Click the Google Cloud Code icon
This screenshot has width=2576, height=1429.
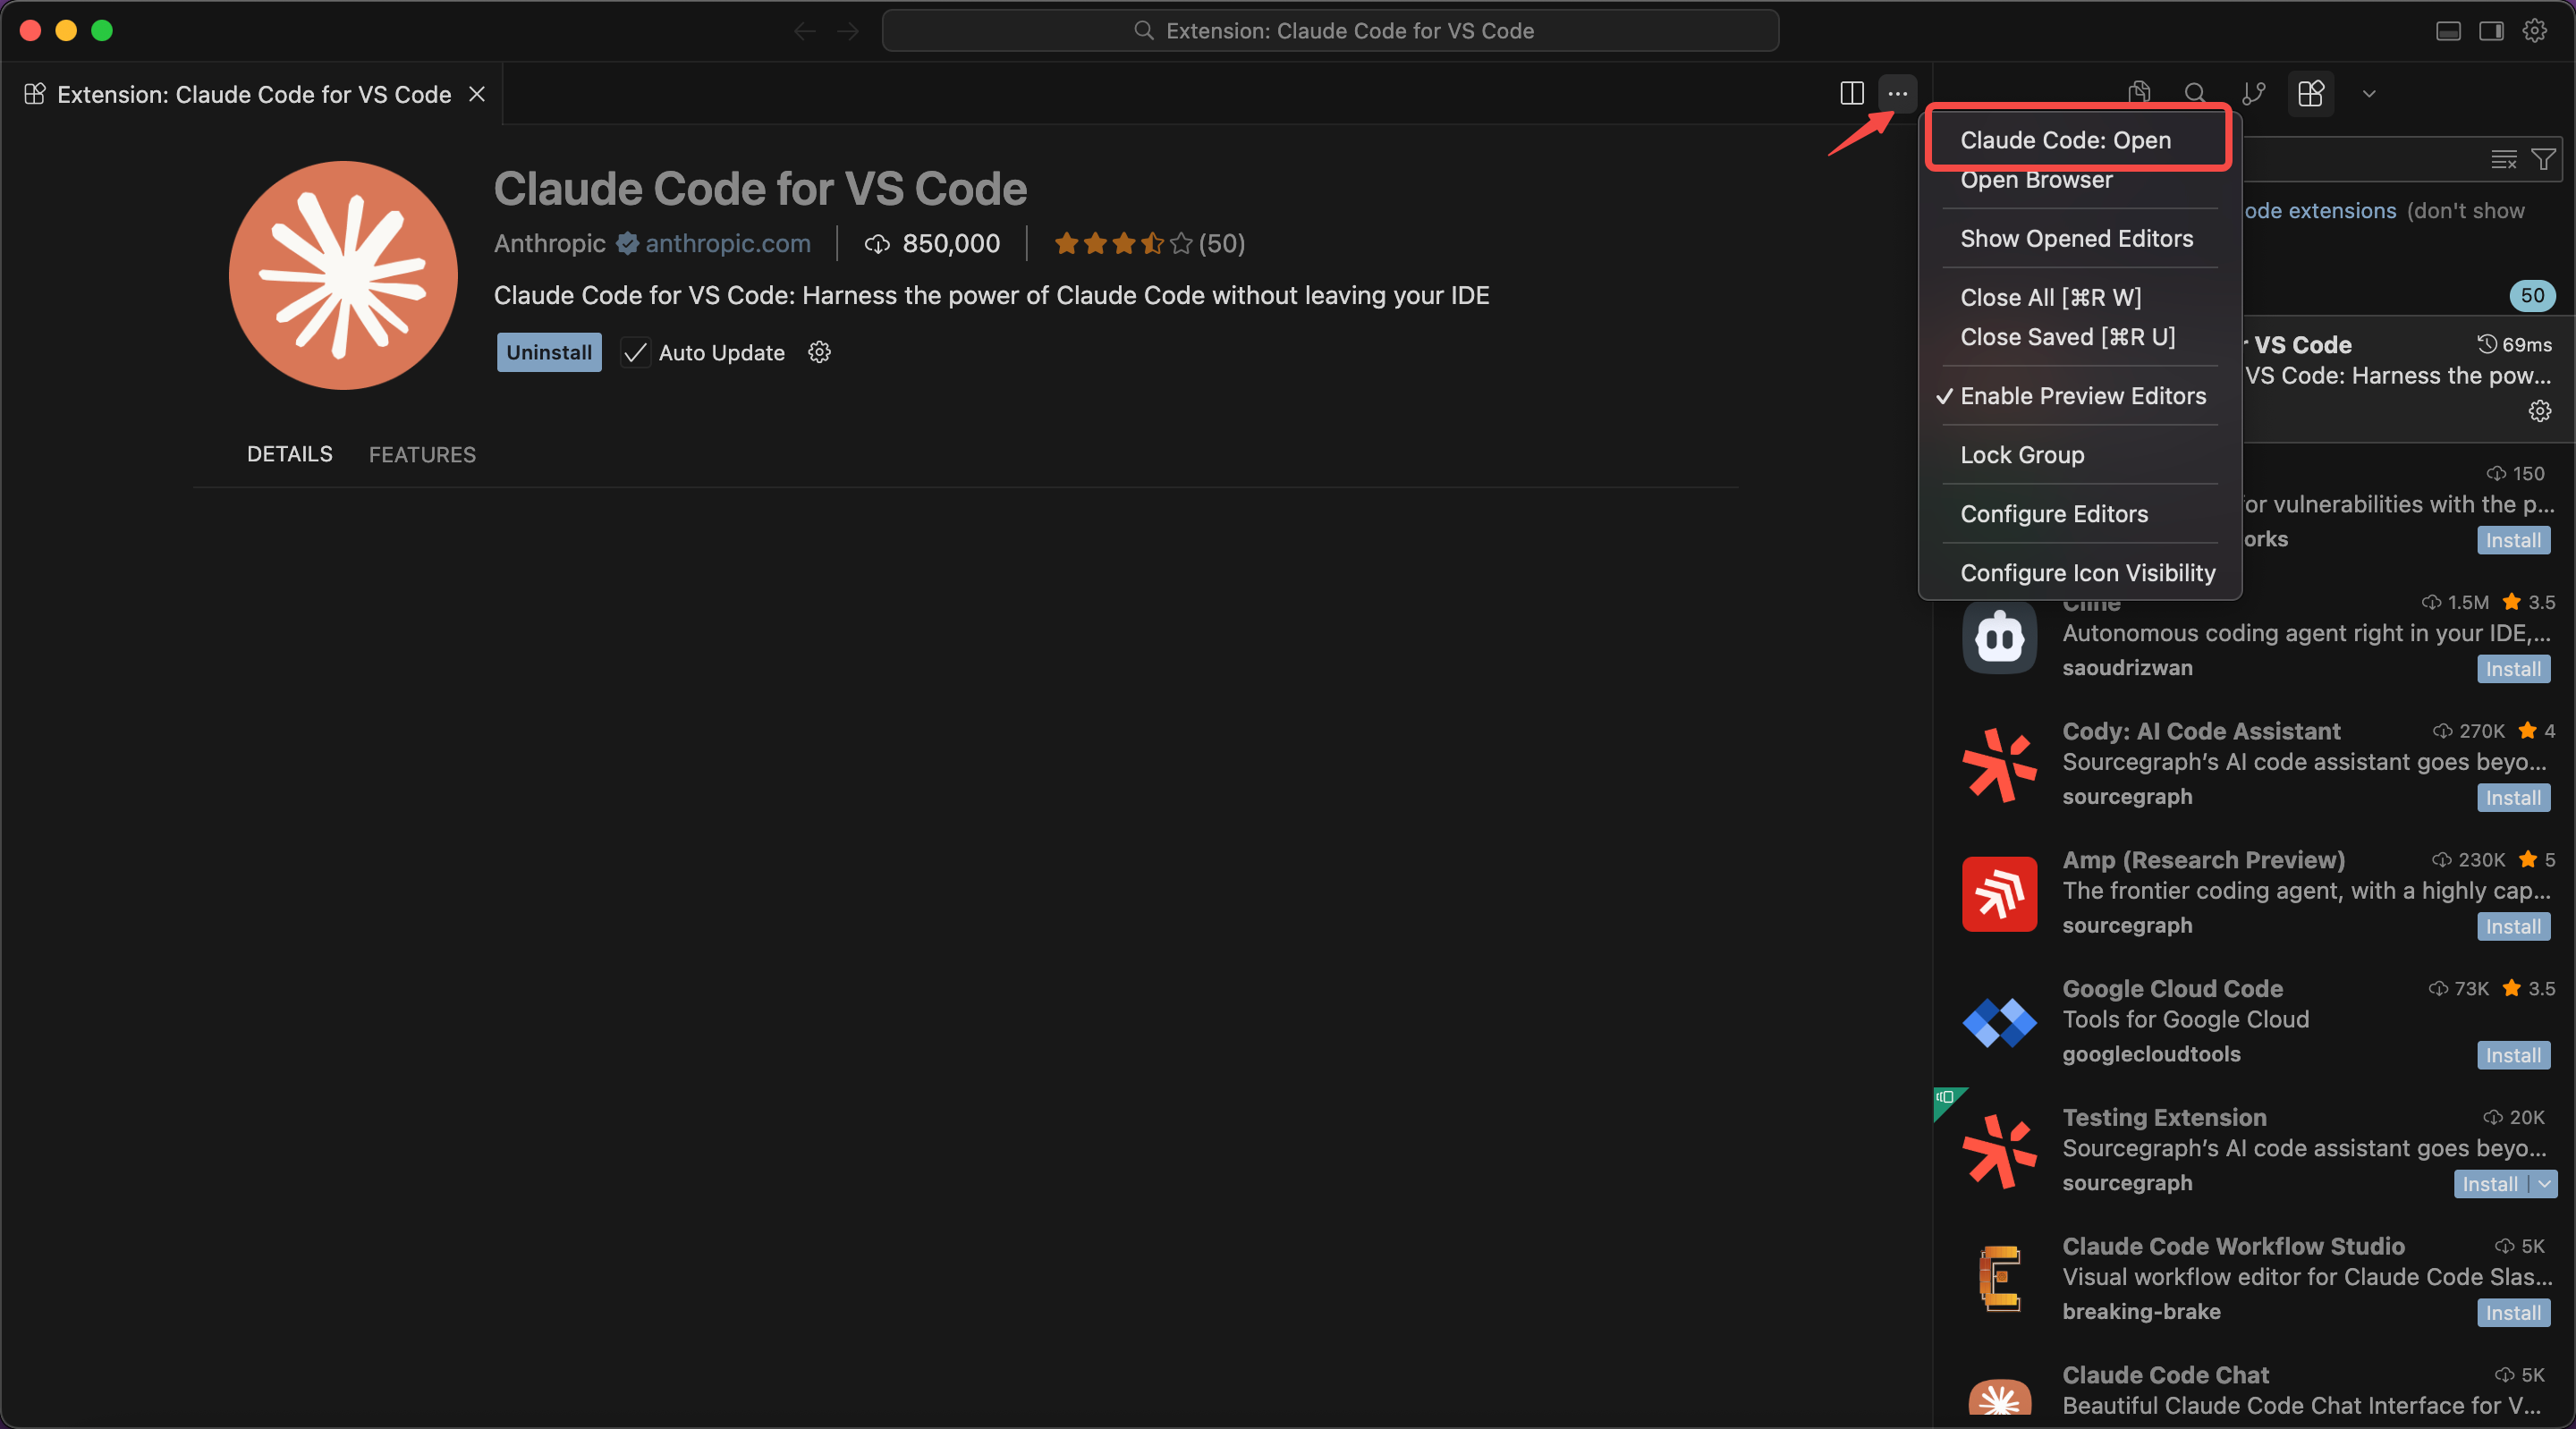click(1999, 1022)
